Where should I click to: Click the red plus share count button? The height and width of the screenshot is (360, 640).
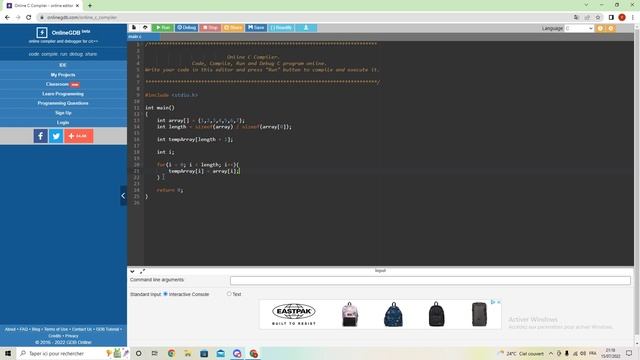click(x=79, y=136)
